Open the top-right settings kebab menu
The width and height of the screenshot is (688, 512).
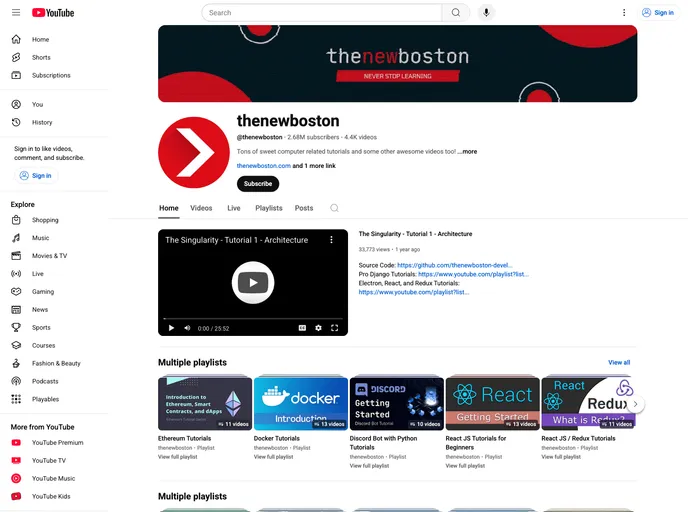coord(624,13)
